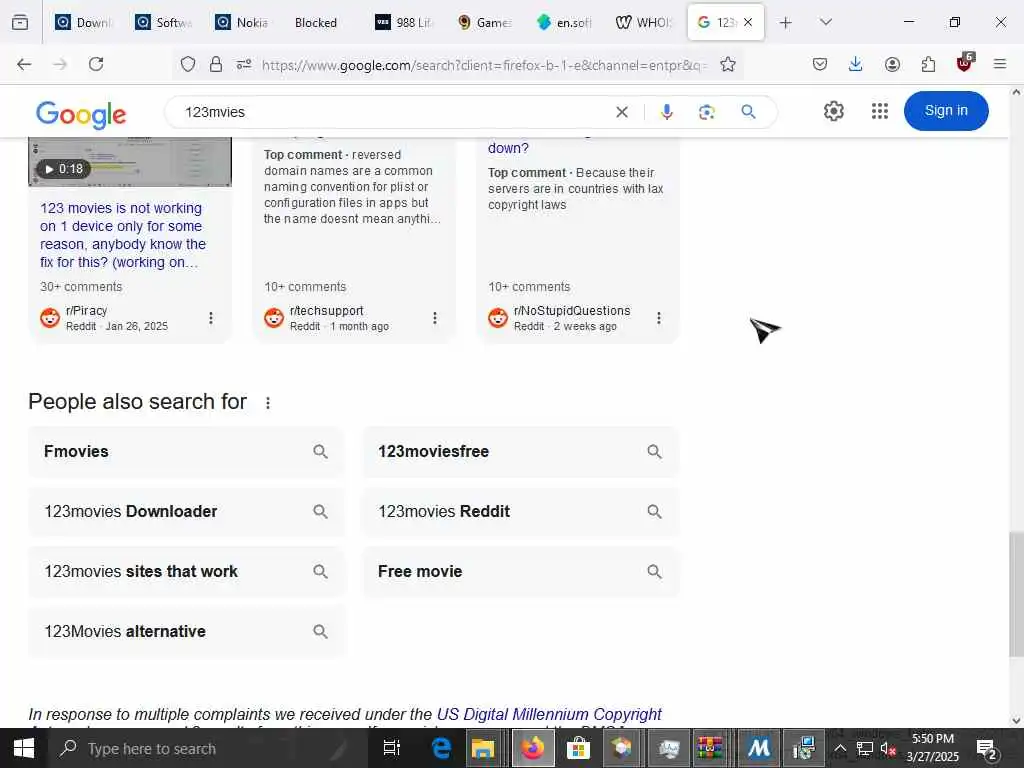Open Task View on taskbar
The width and height of the screenshot is (1024, 768).
click(392, 748)
